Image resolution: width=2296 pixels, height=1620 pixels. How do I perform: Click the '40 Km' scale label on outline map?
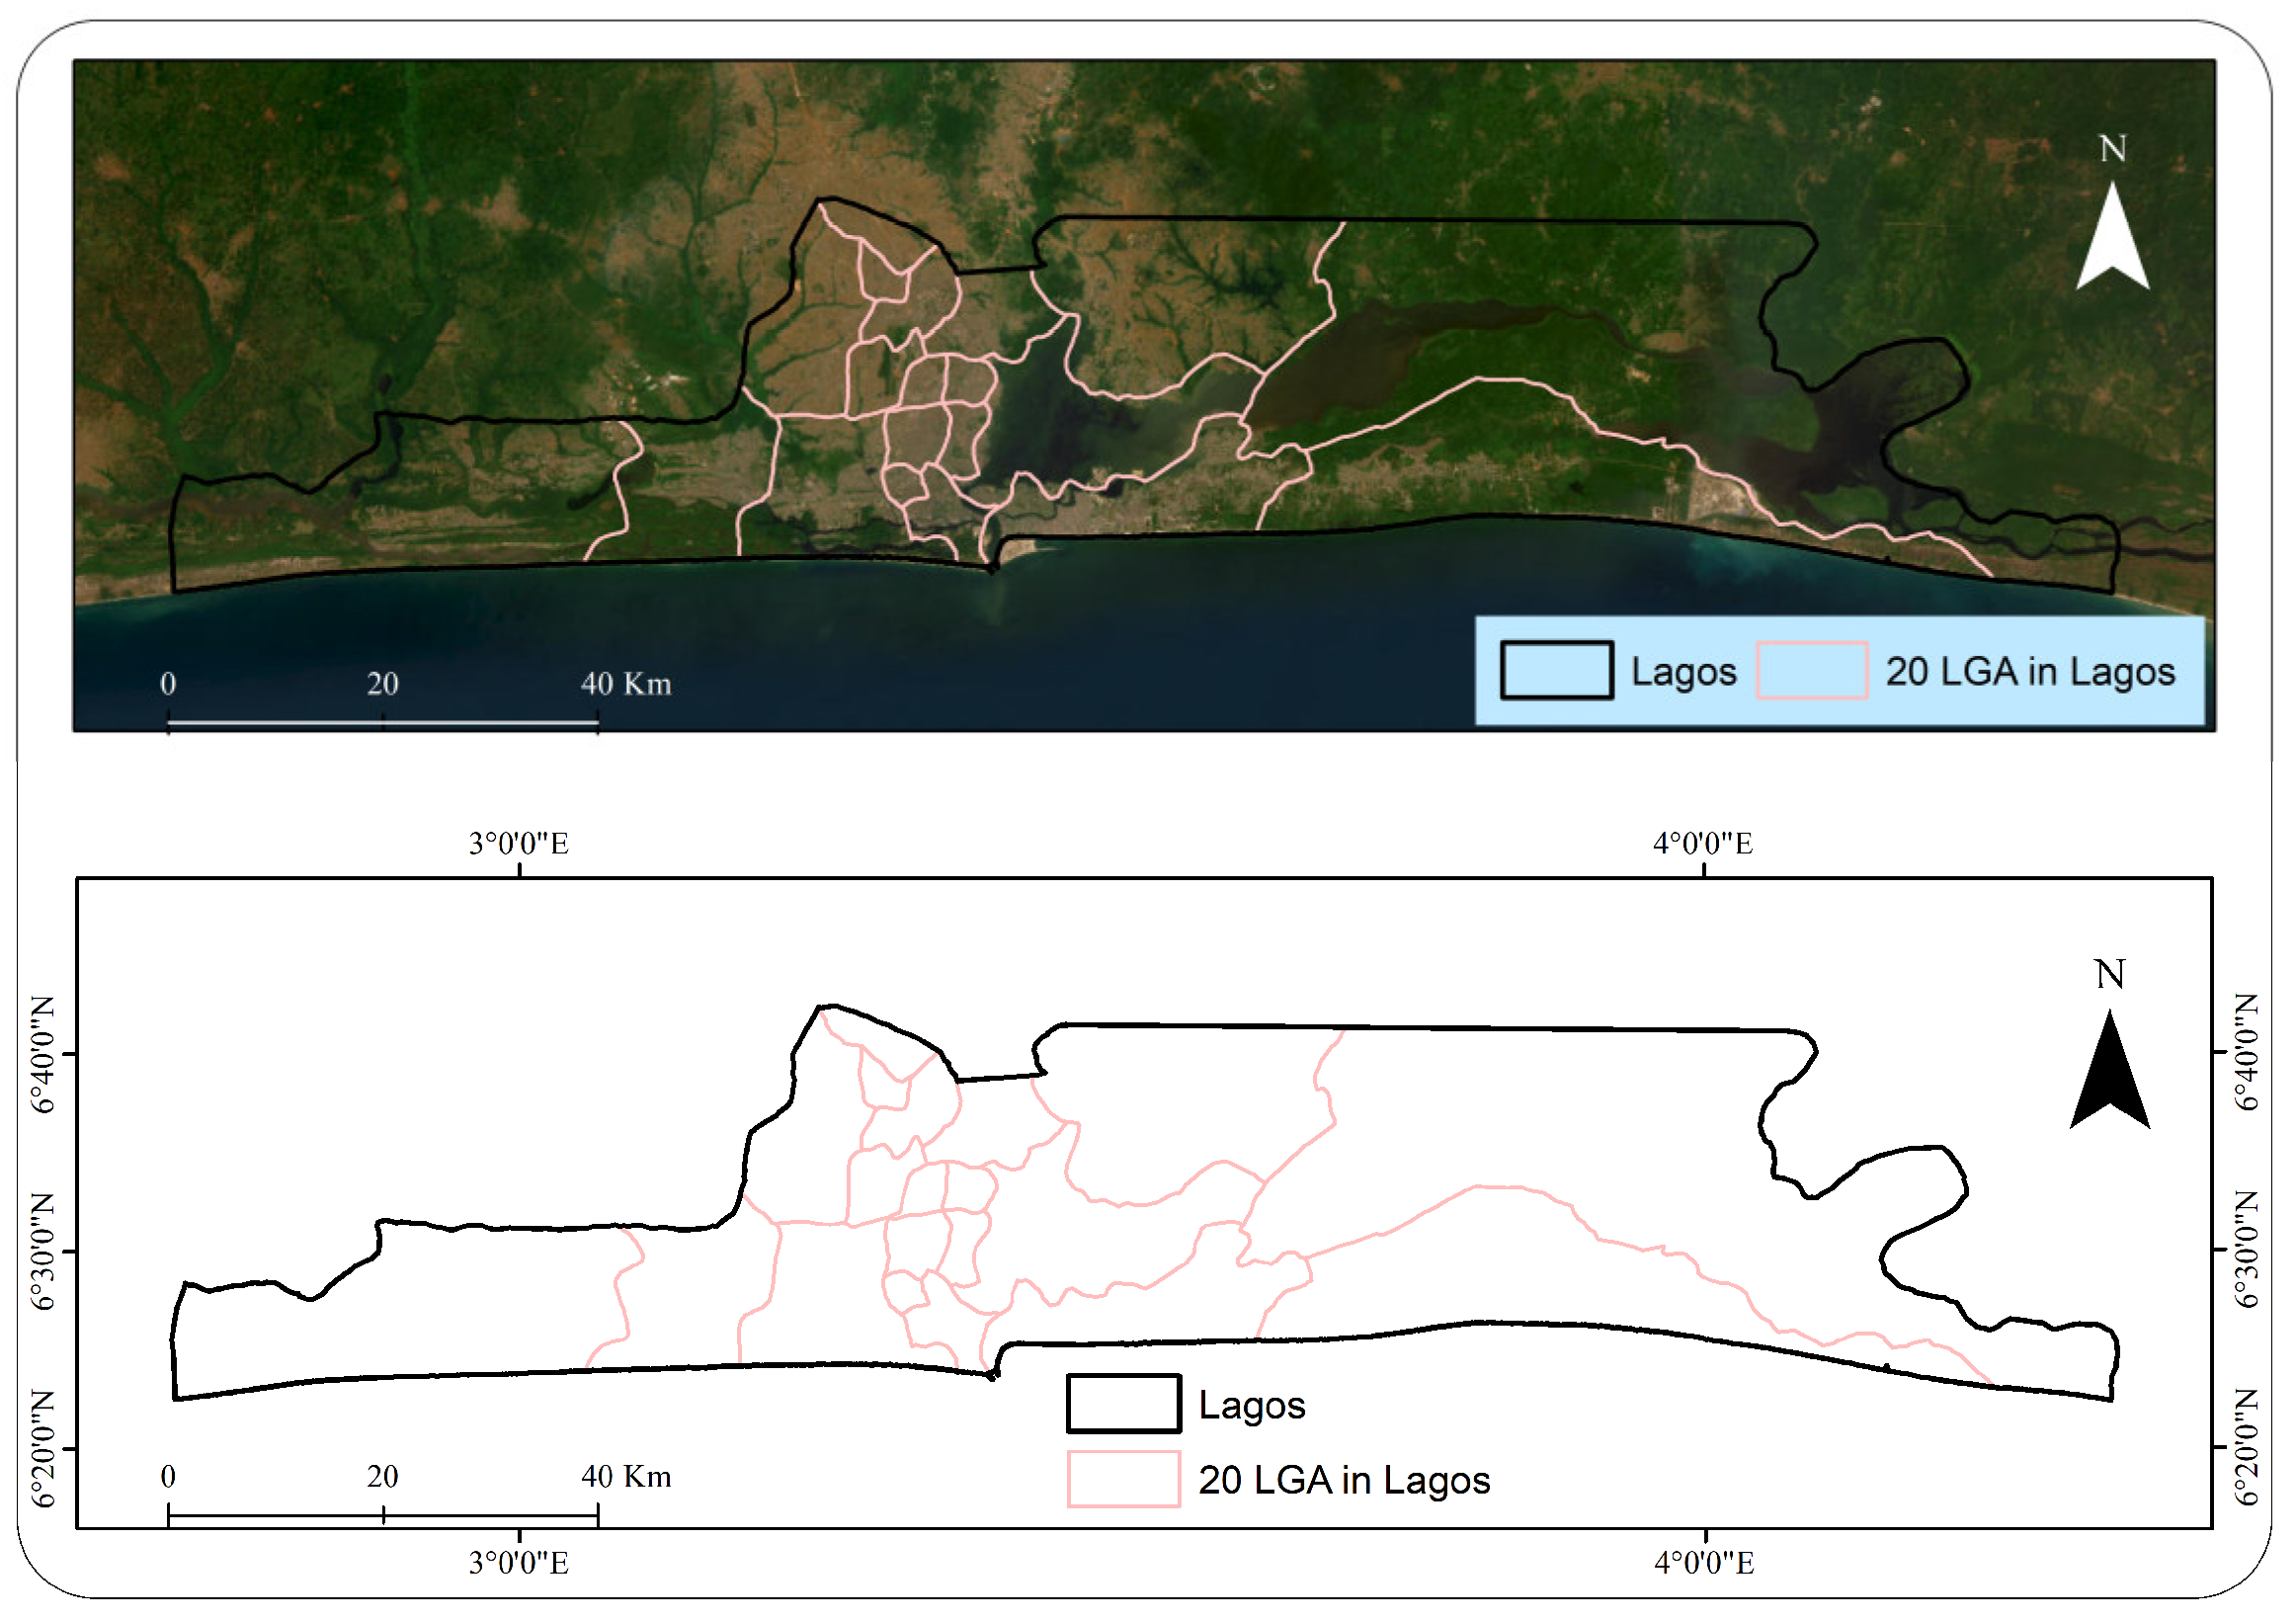point(626,1477)
